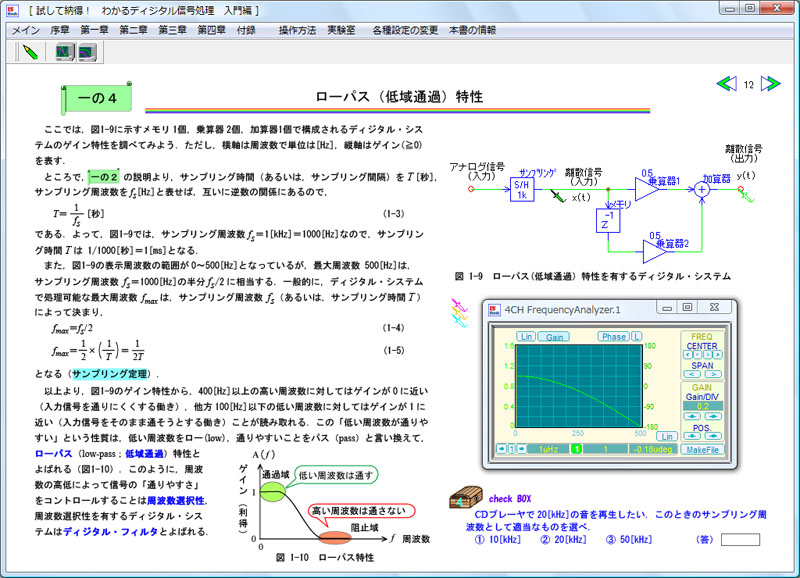Click the 一の４ section scroll banner
The height and width of the screenshot is (578, 800).
coord(97,98)
